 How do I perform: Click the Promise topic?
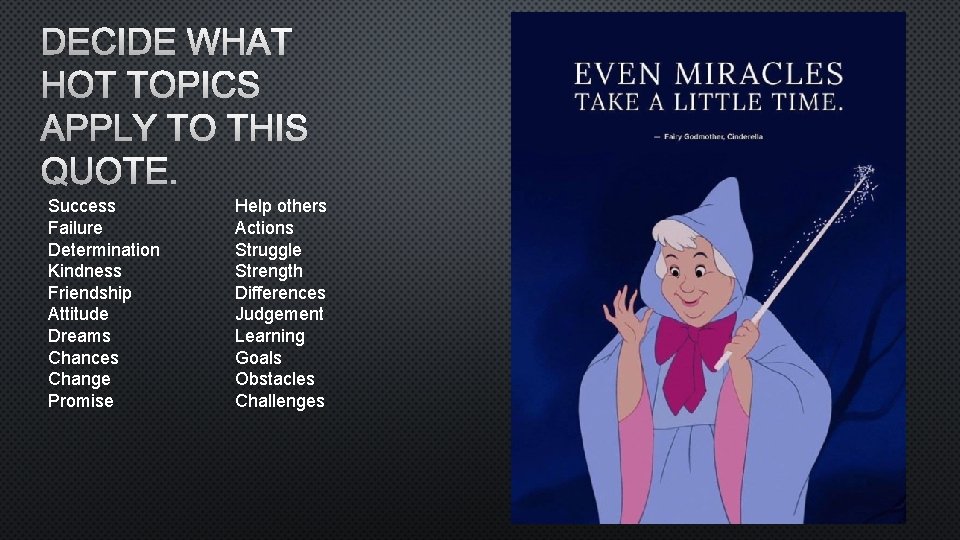pos(81,401)
